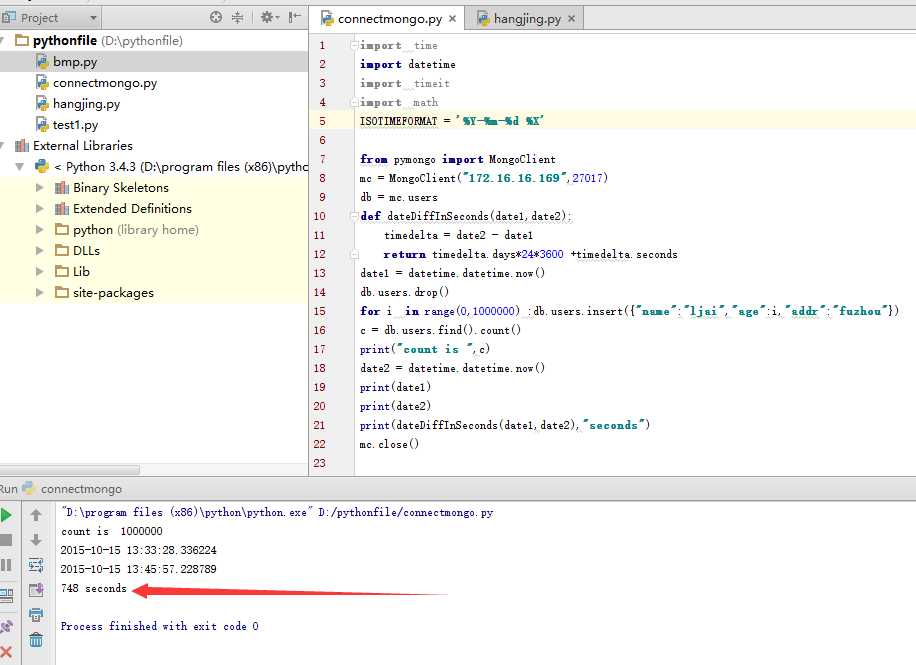Click the site-packages folder icon
Screen dimensions: 916x665
pos(62,292)
